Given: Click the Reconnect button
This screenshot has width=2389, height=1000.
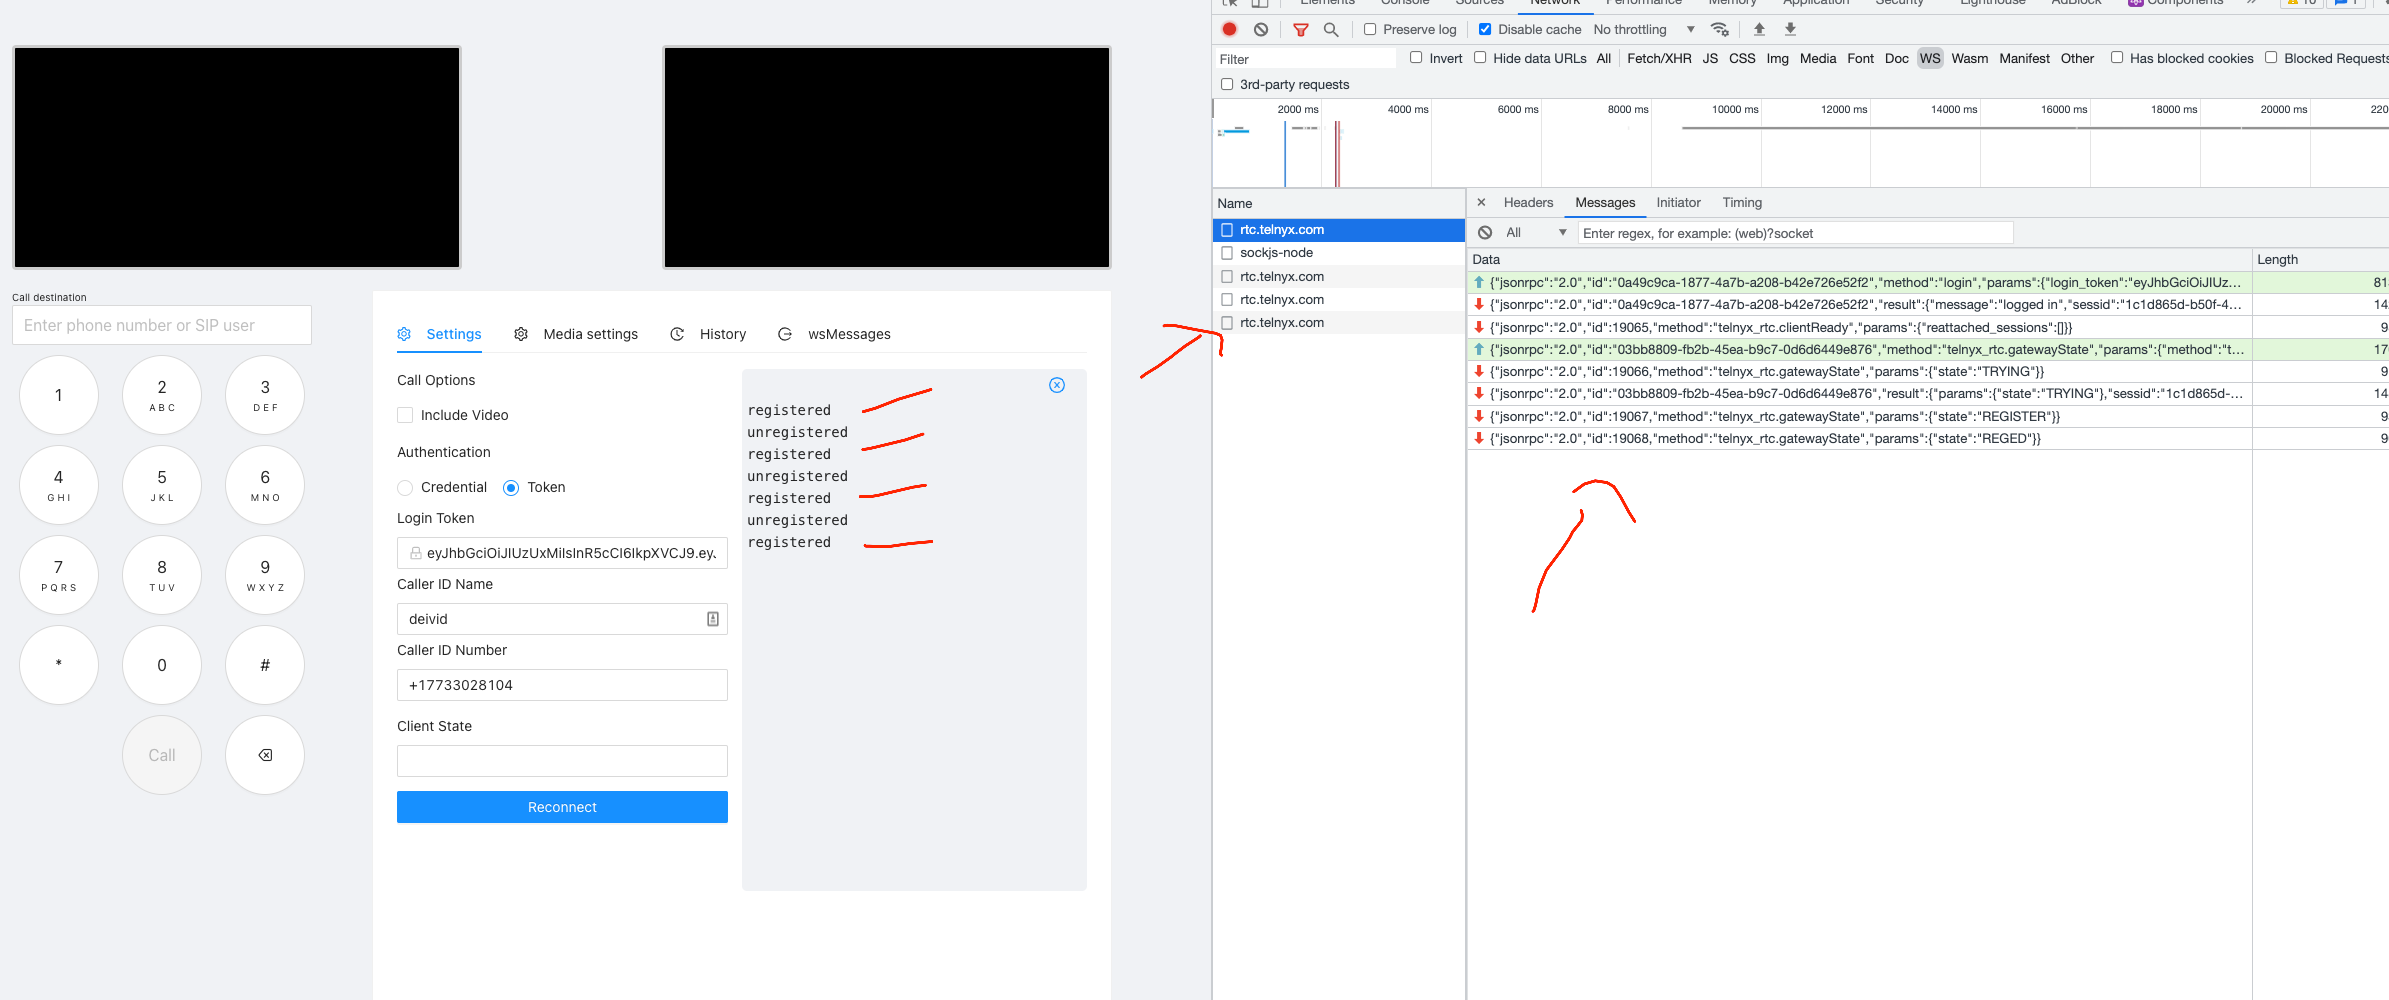Looking at the screenshot, I should pos(561,807).
